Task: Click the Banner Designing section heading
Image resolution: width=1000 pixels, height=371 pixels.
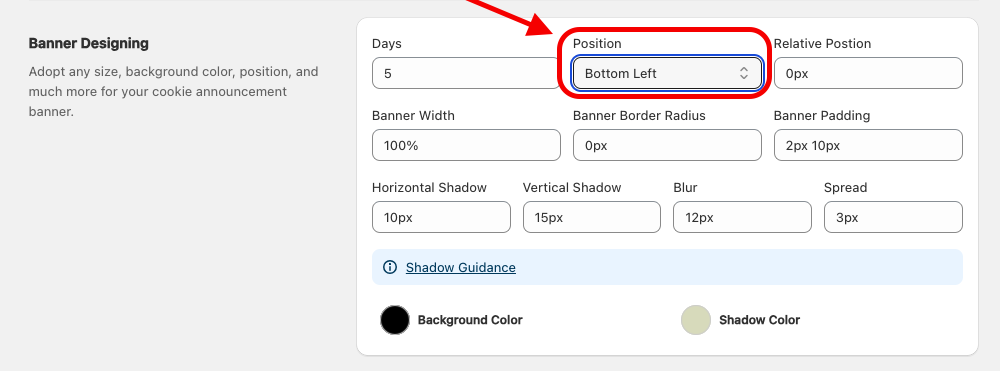Action: click(89, 43)
